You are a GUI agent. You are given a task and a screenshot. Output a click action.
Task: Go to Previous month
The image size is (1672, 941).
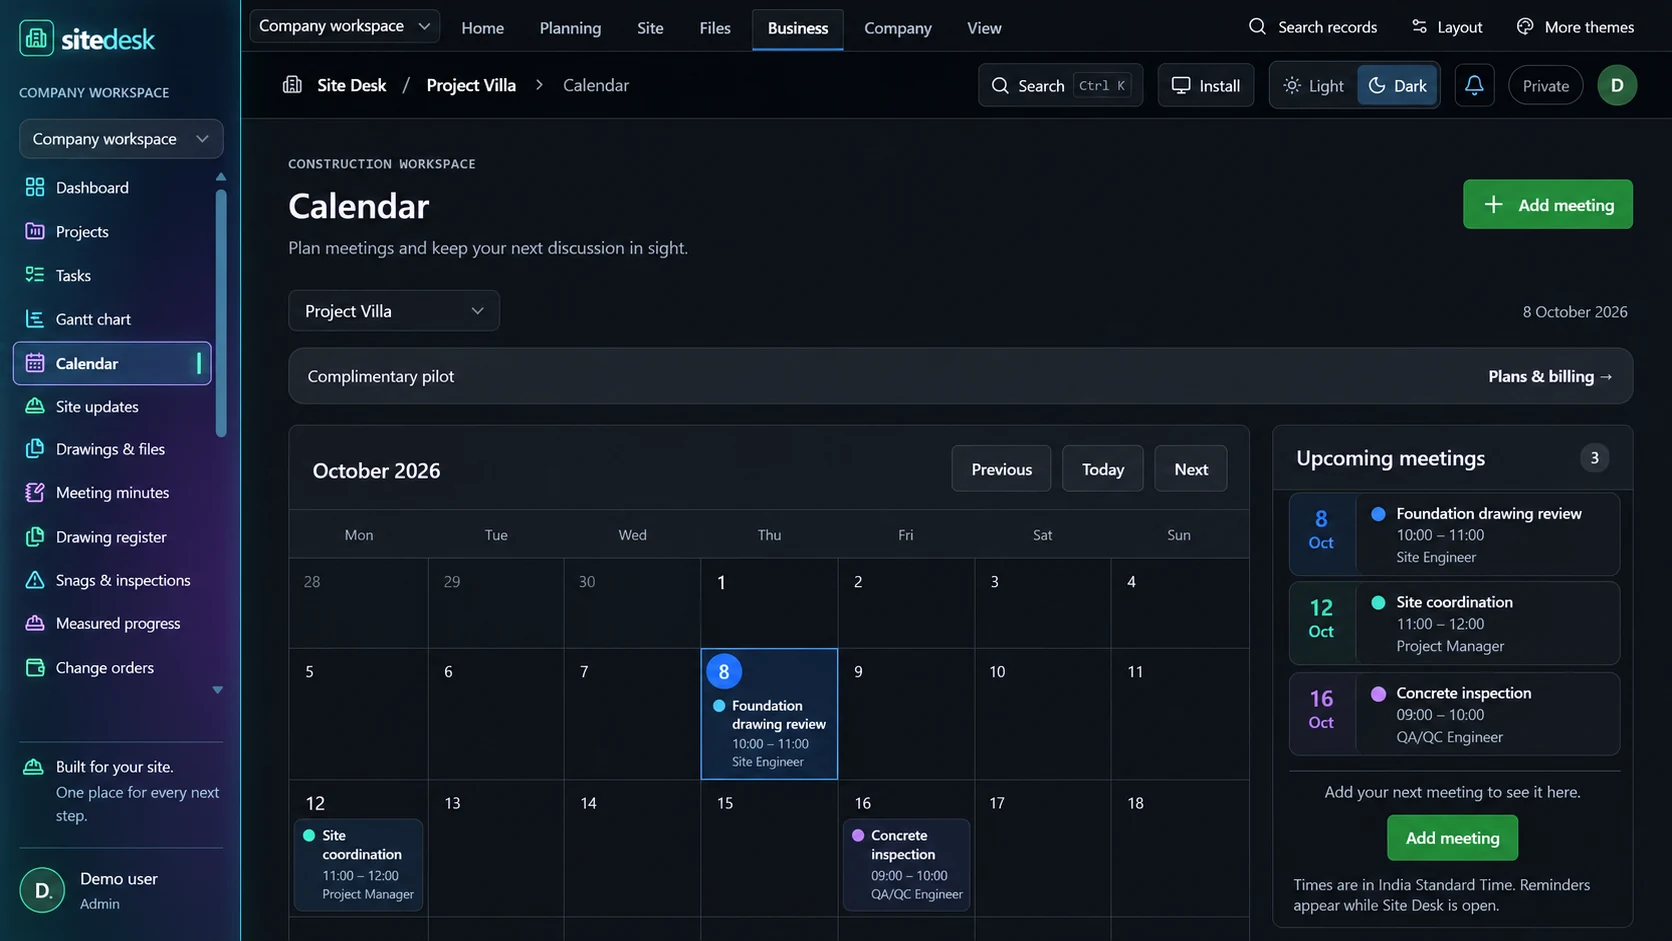1001,469
